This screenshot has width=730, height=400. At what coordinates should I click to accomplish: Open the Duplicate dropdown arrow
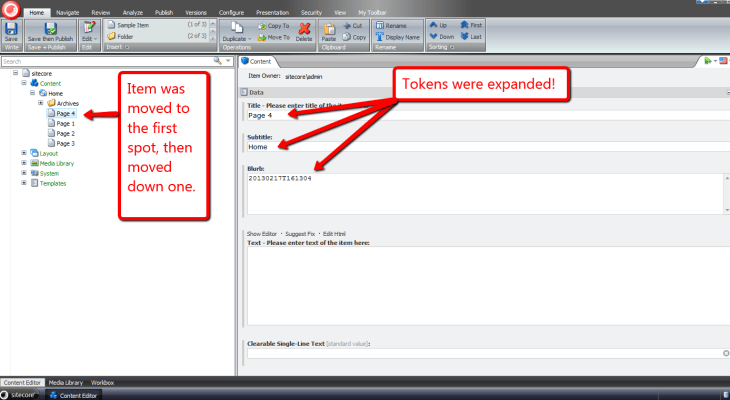[250, 39]
